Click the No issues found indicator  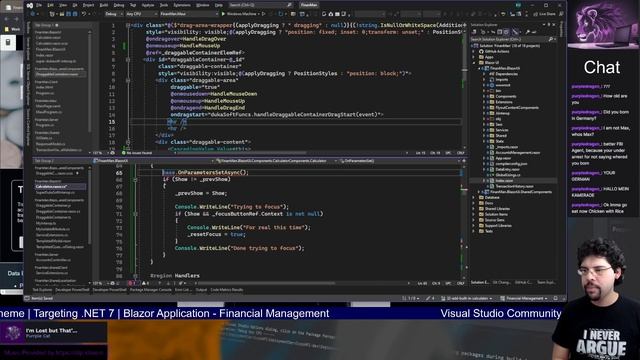(x=137, y=153)
